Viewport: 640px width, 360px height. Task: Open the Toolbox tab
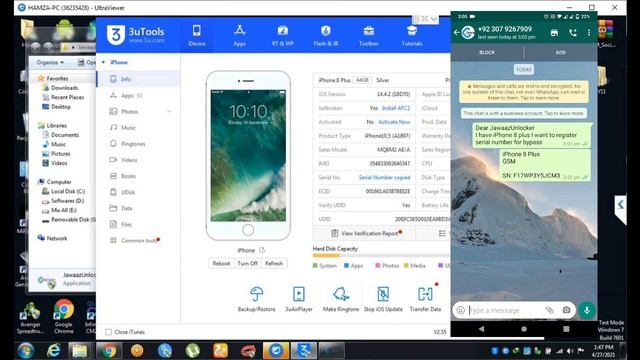pyautogui.click(x=369, y=35)
